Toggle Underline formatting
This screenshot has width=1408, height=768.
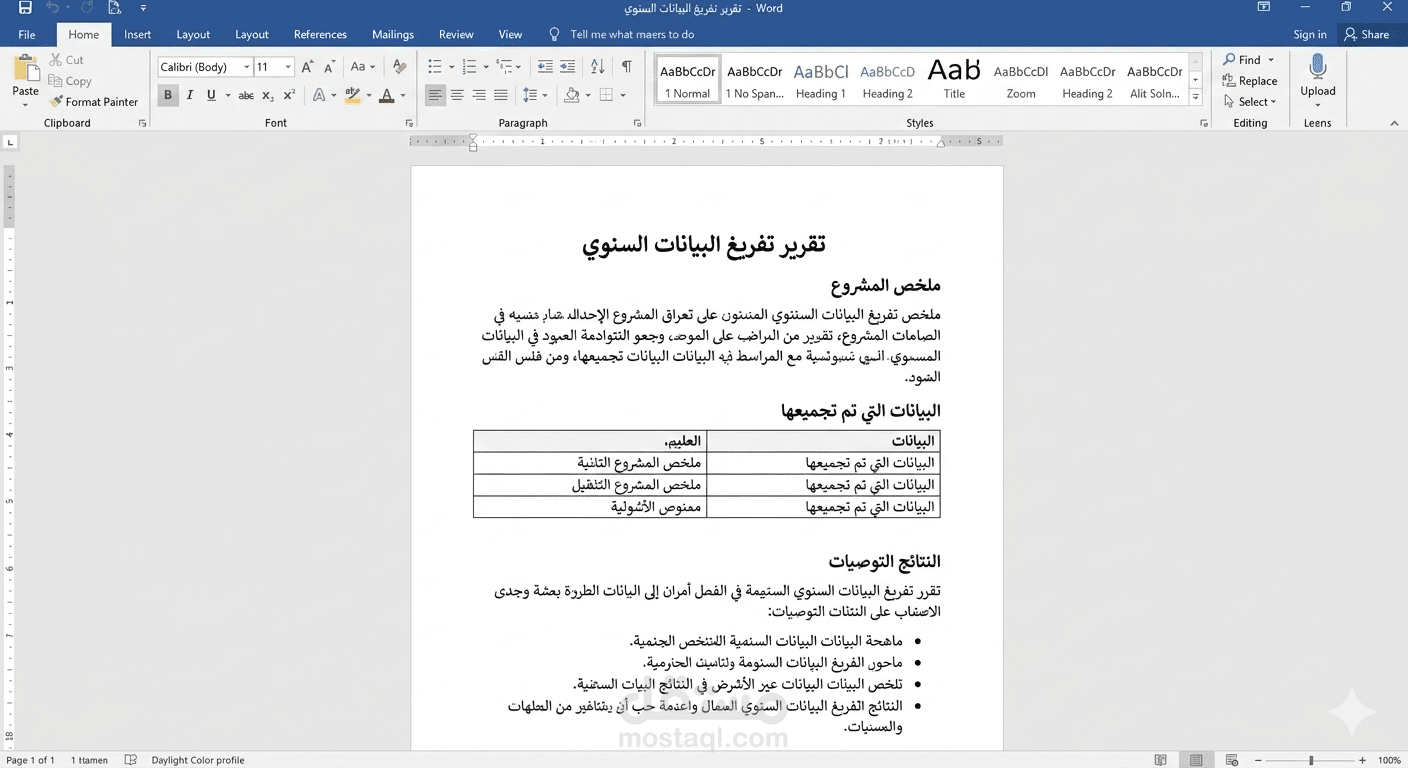point(211,96)
